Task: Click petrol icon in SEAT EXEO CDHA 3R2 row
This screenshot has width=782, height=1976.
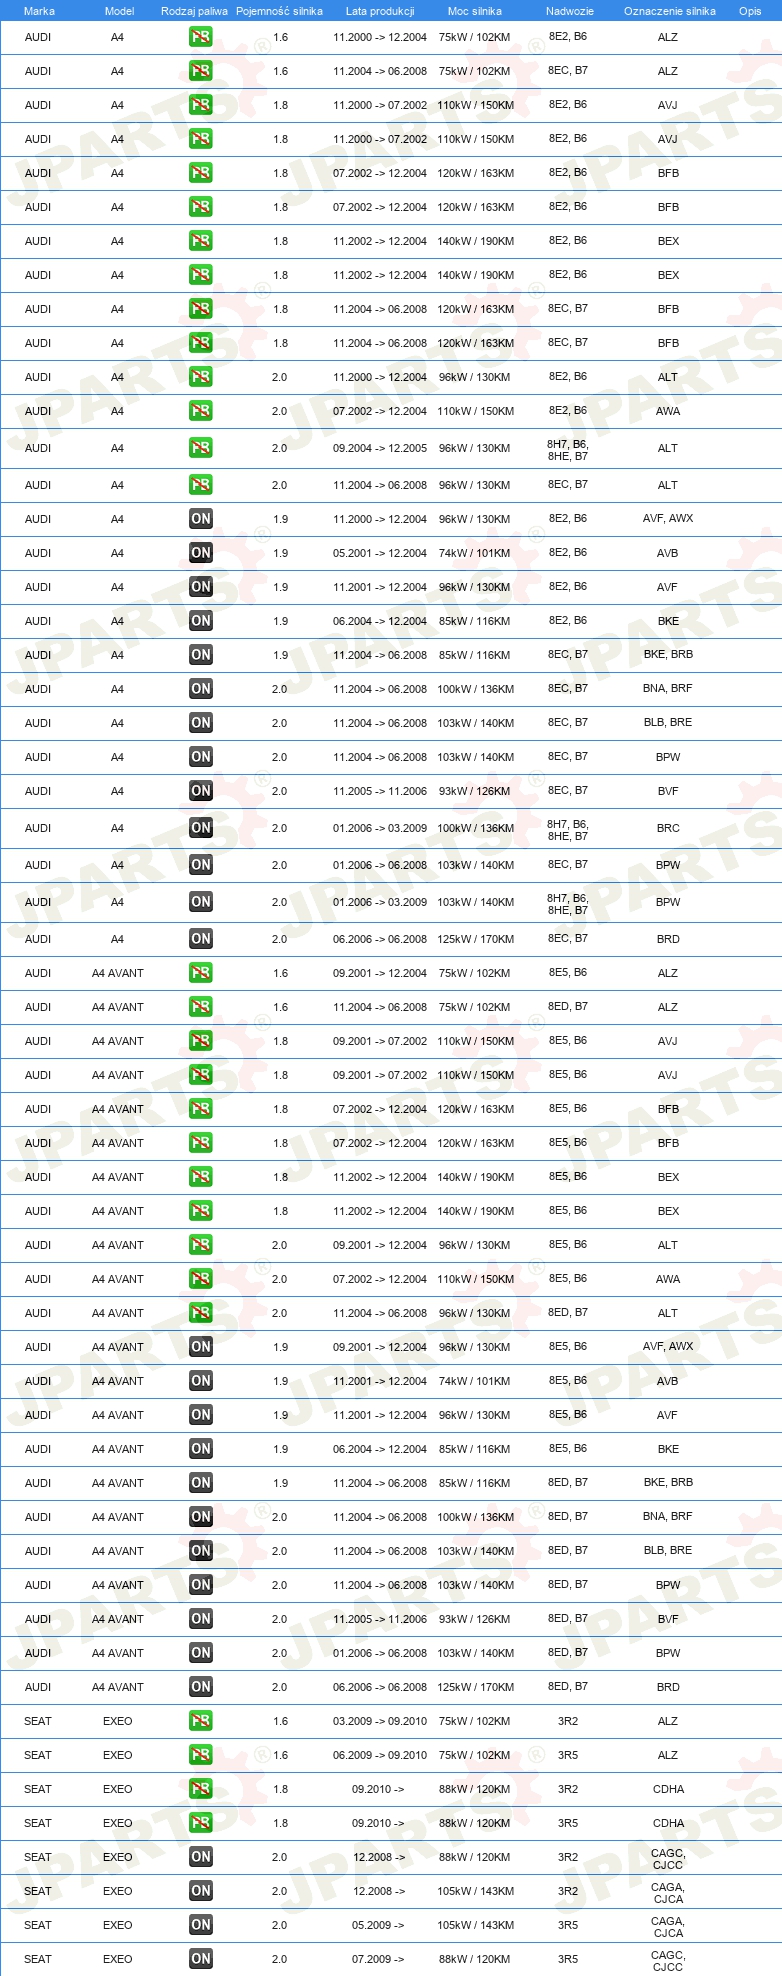Action: (x=201, y=1789)
